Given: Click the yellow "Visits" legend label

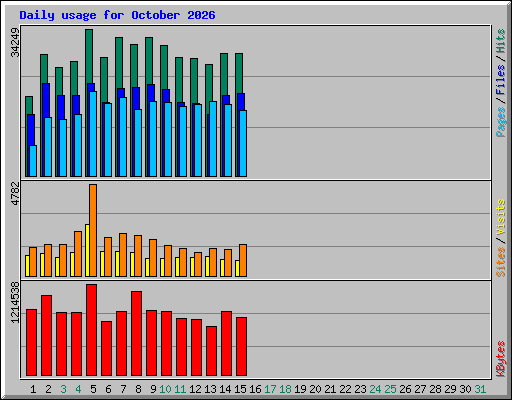Looking at the screenshot, I should tap(501, 218).
